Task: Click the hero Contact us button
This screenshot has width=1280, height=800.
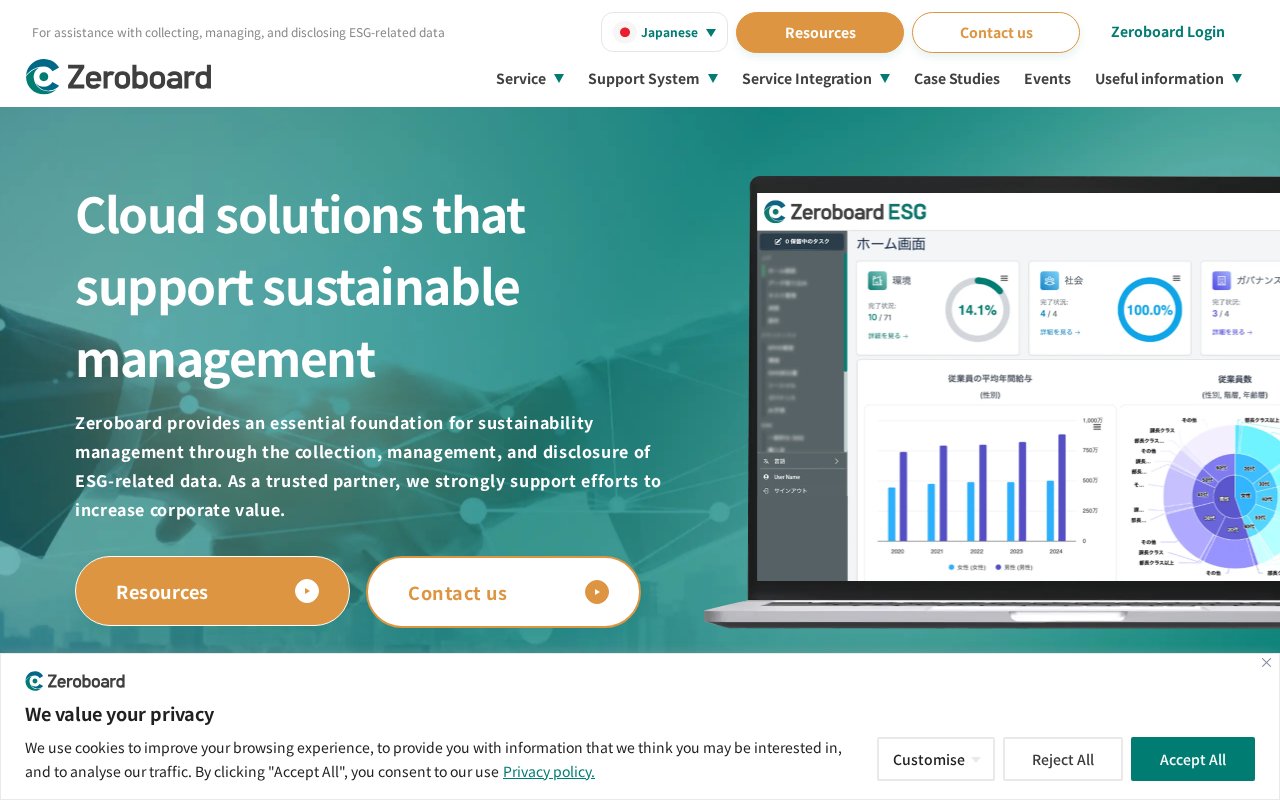Action: point(503,592)
